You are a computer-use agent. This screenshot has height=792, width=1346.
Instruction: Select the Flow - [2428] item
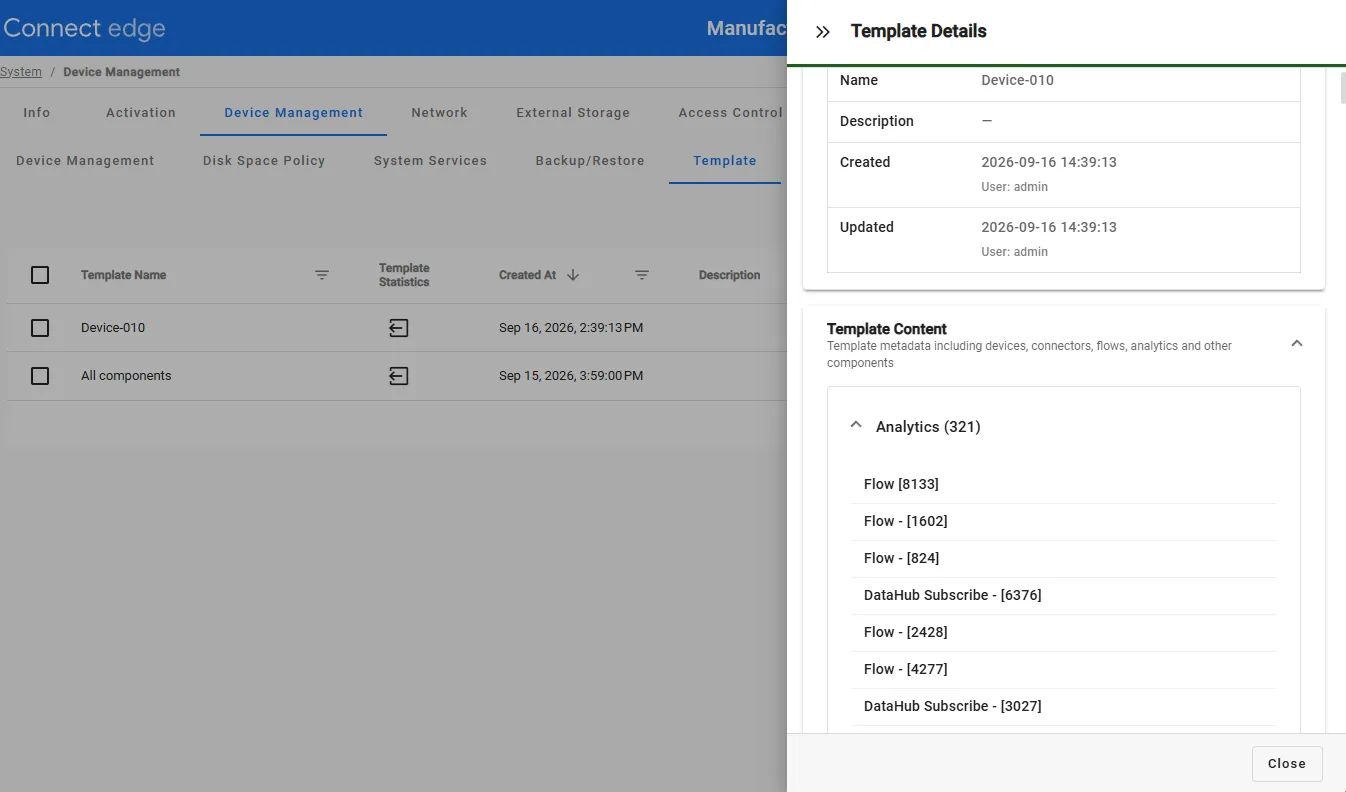[1064, 632]
